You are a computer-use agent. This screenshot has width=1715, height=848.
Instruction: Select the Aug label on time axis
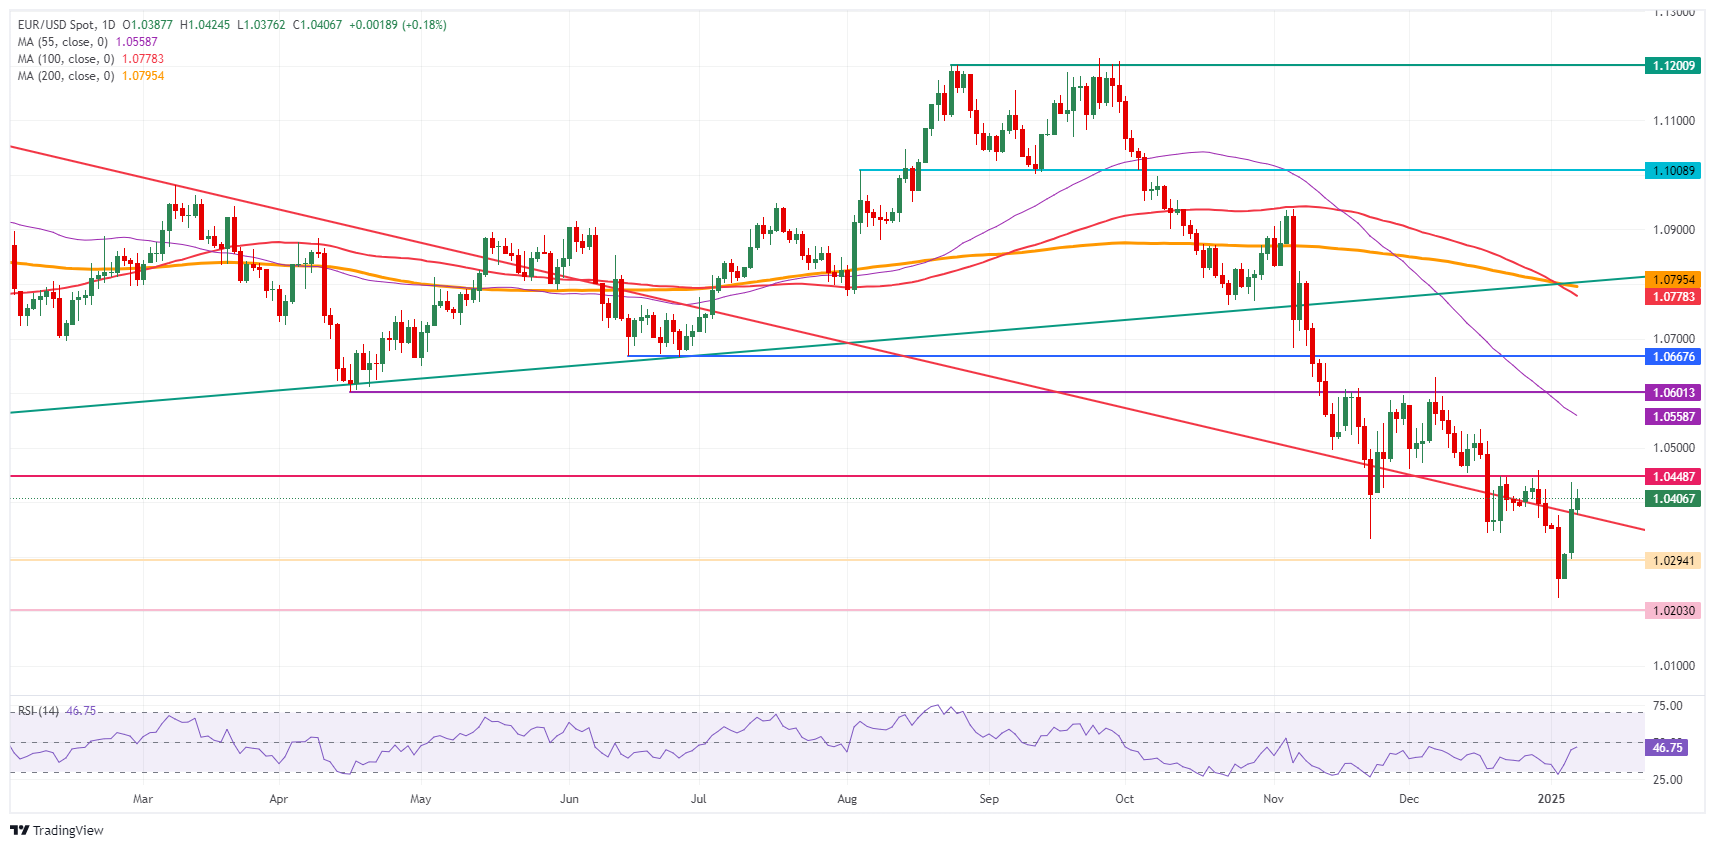pyautogui.click(x=847, y=799)
